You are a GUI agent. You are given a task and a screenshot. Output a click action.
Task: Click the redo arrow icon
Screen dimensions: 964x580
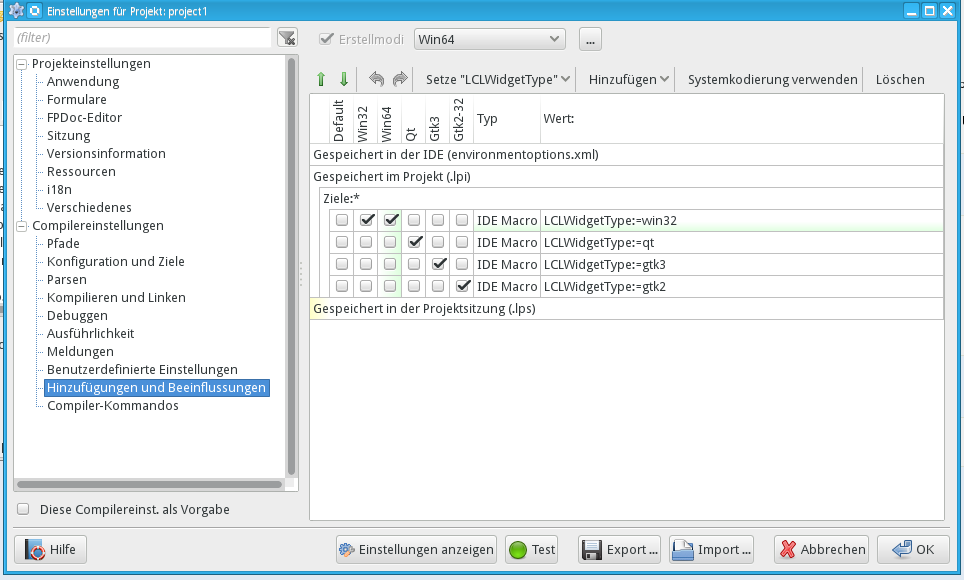400,79
